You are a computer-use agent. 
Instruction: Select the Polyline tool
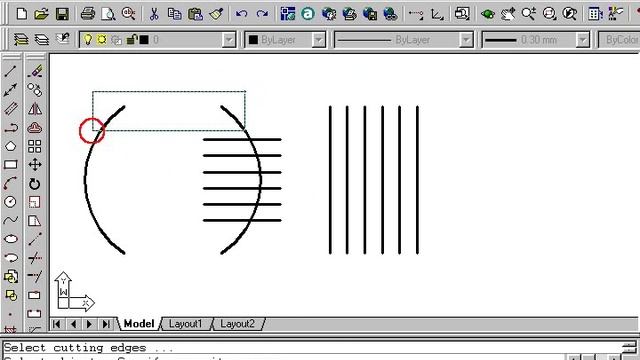coord(11,128)
